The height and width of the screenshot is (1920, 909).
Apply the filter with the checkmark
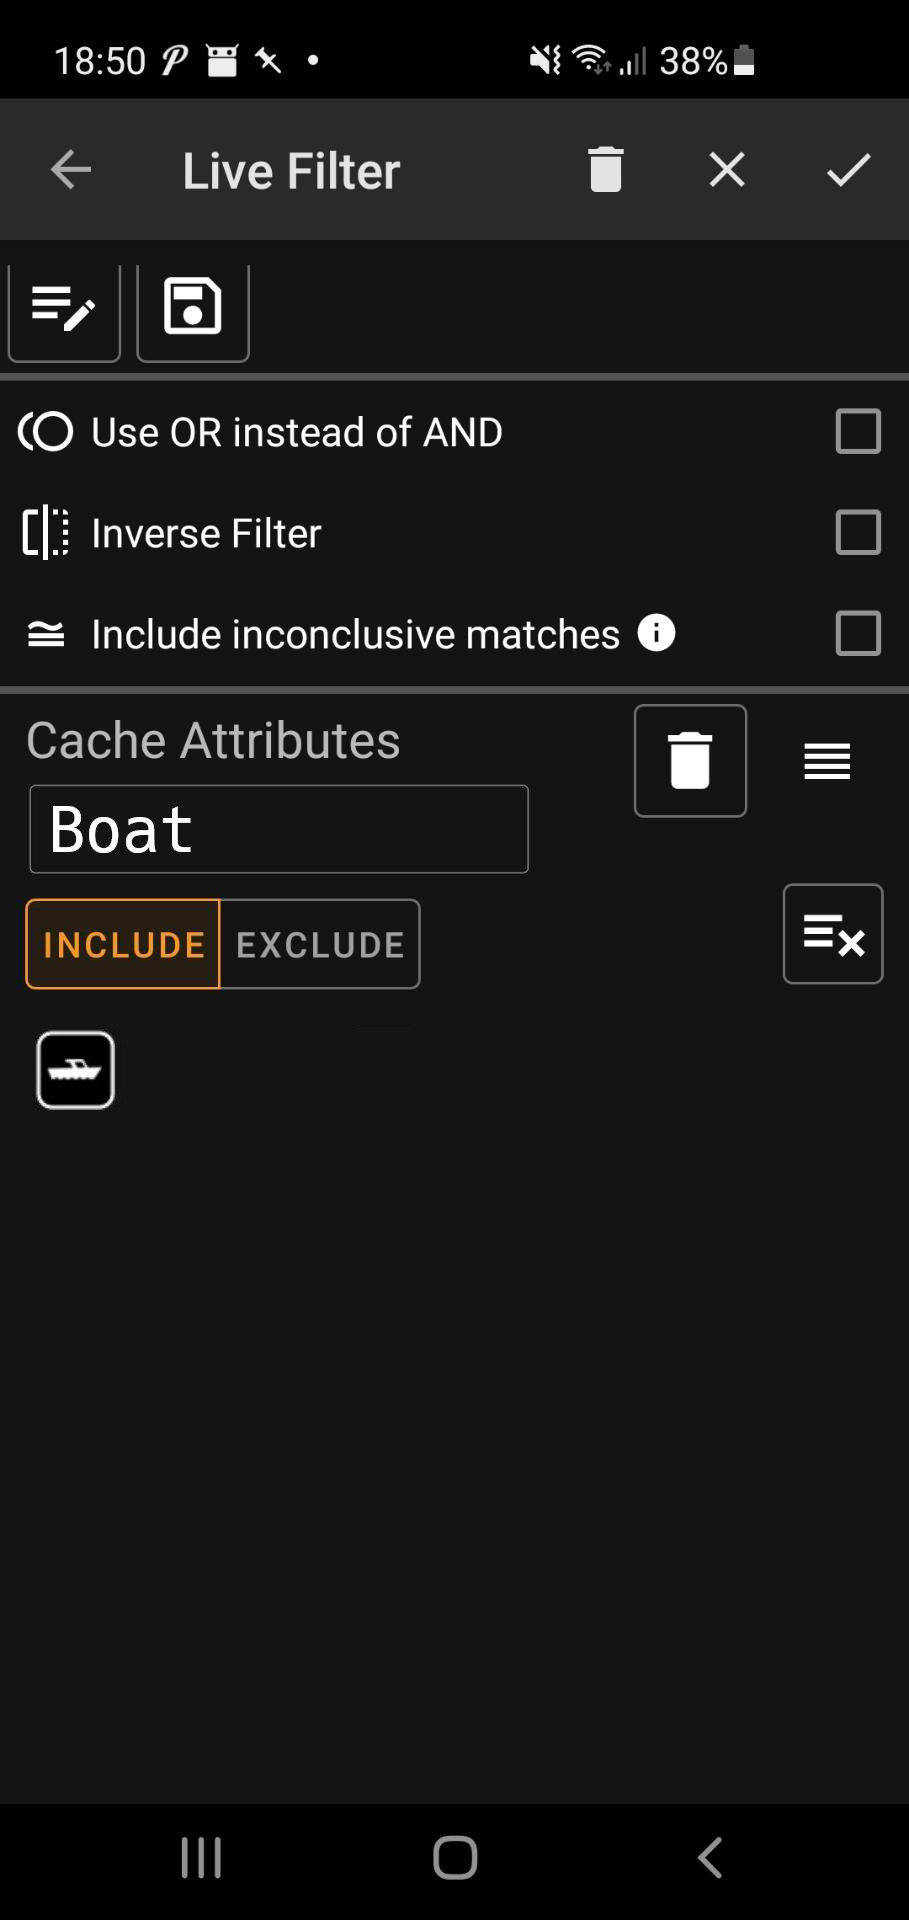[x=849, y=170]
